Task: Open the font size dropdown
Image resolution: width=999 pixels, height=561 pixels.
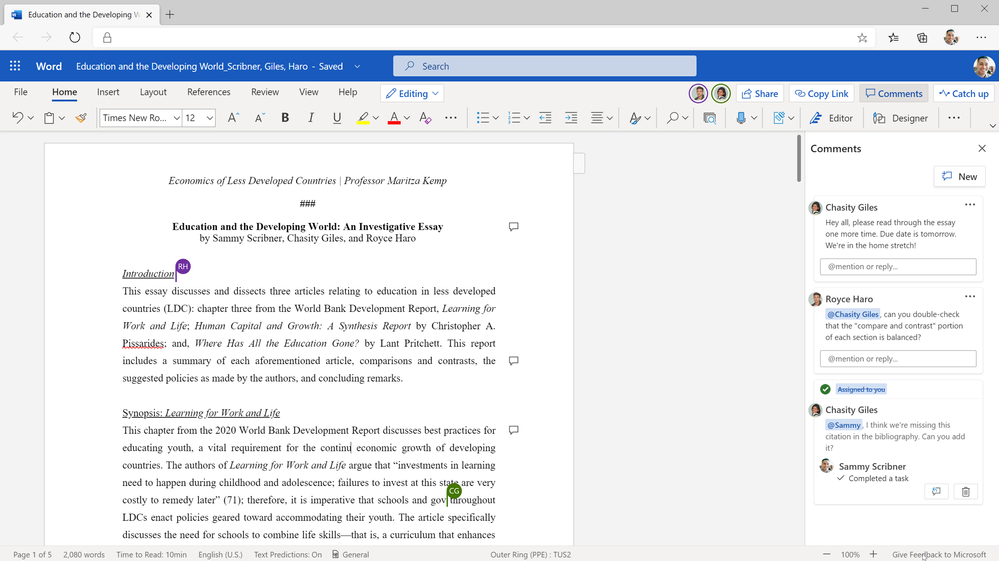Action: [x=210, y=118]
